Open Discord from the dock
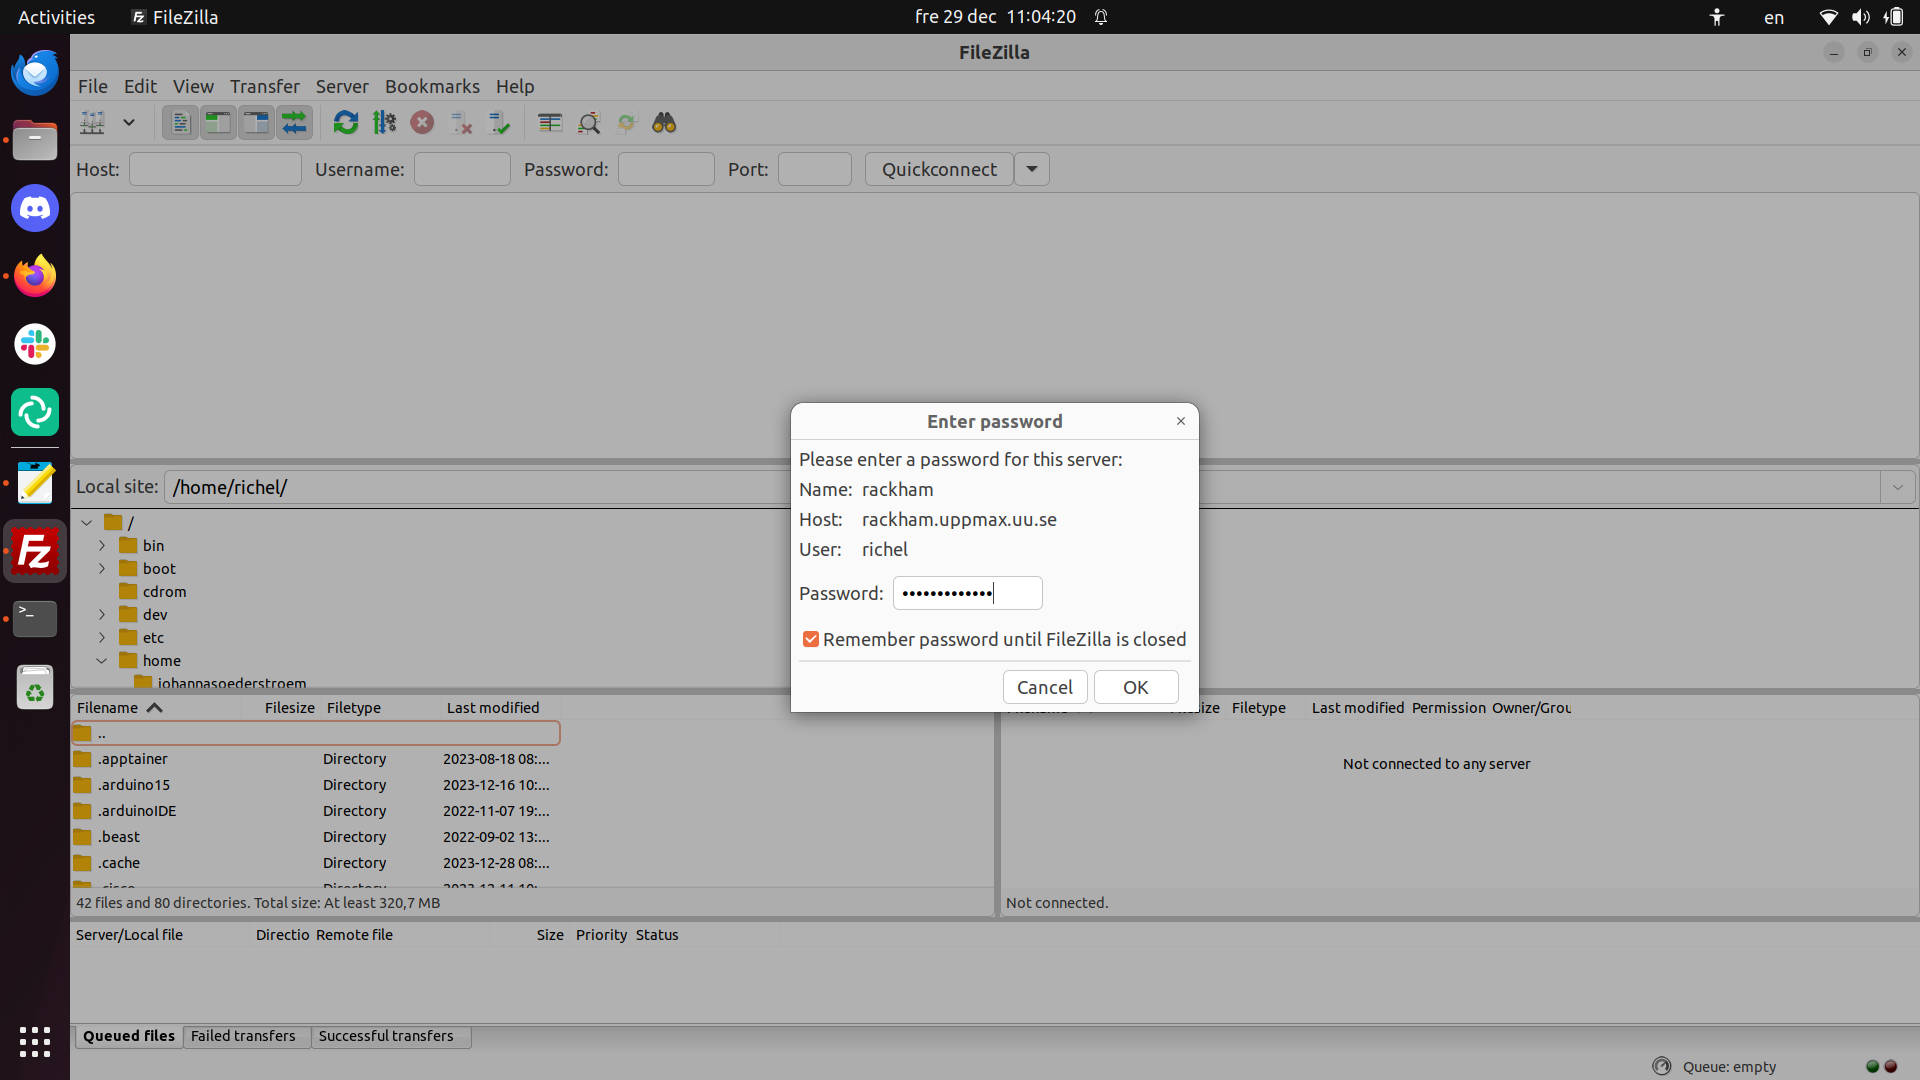 coord(35,208)
